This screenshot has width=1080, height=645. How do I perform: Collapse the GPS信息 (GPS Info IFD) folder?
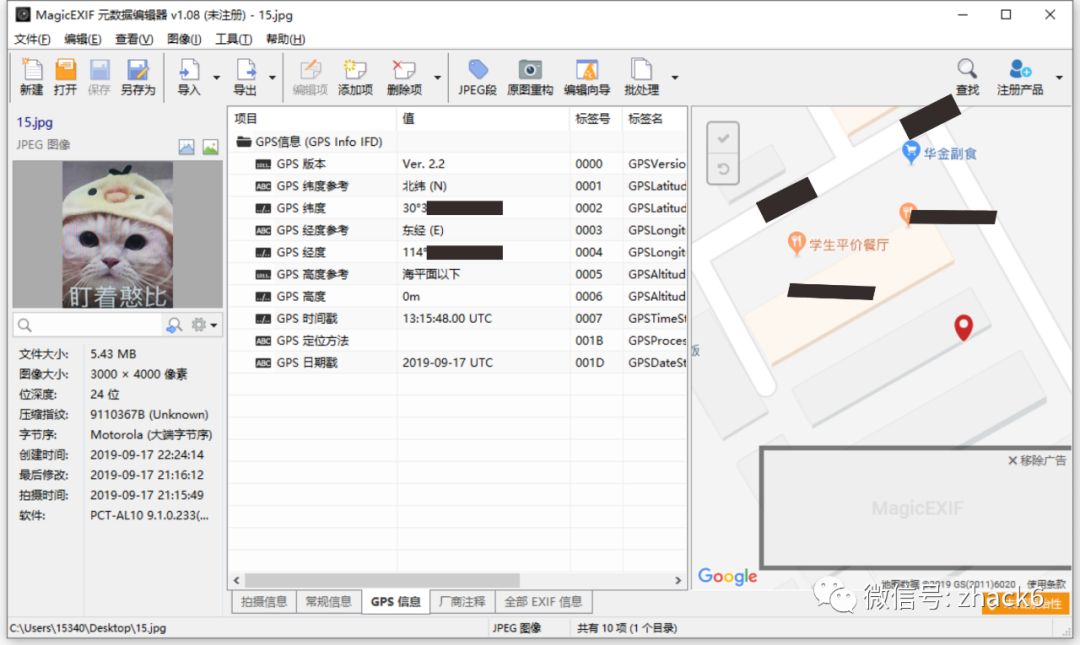coord(243,142)
